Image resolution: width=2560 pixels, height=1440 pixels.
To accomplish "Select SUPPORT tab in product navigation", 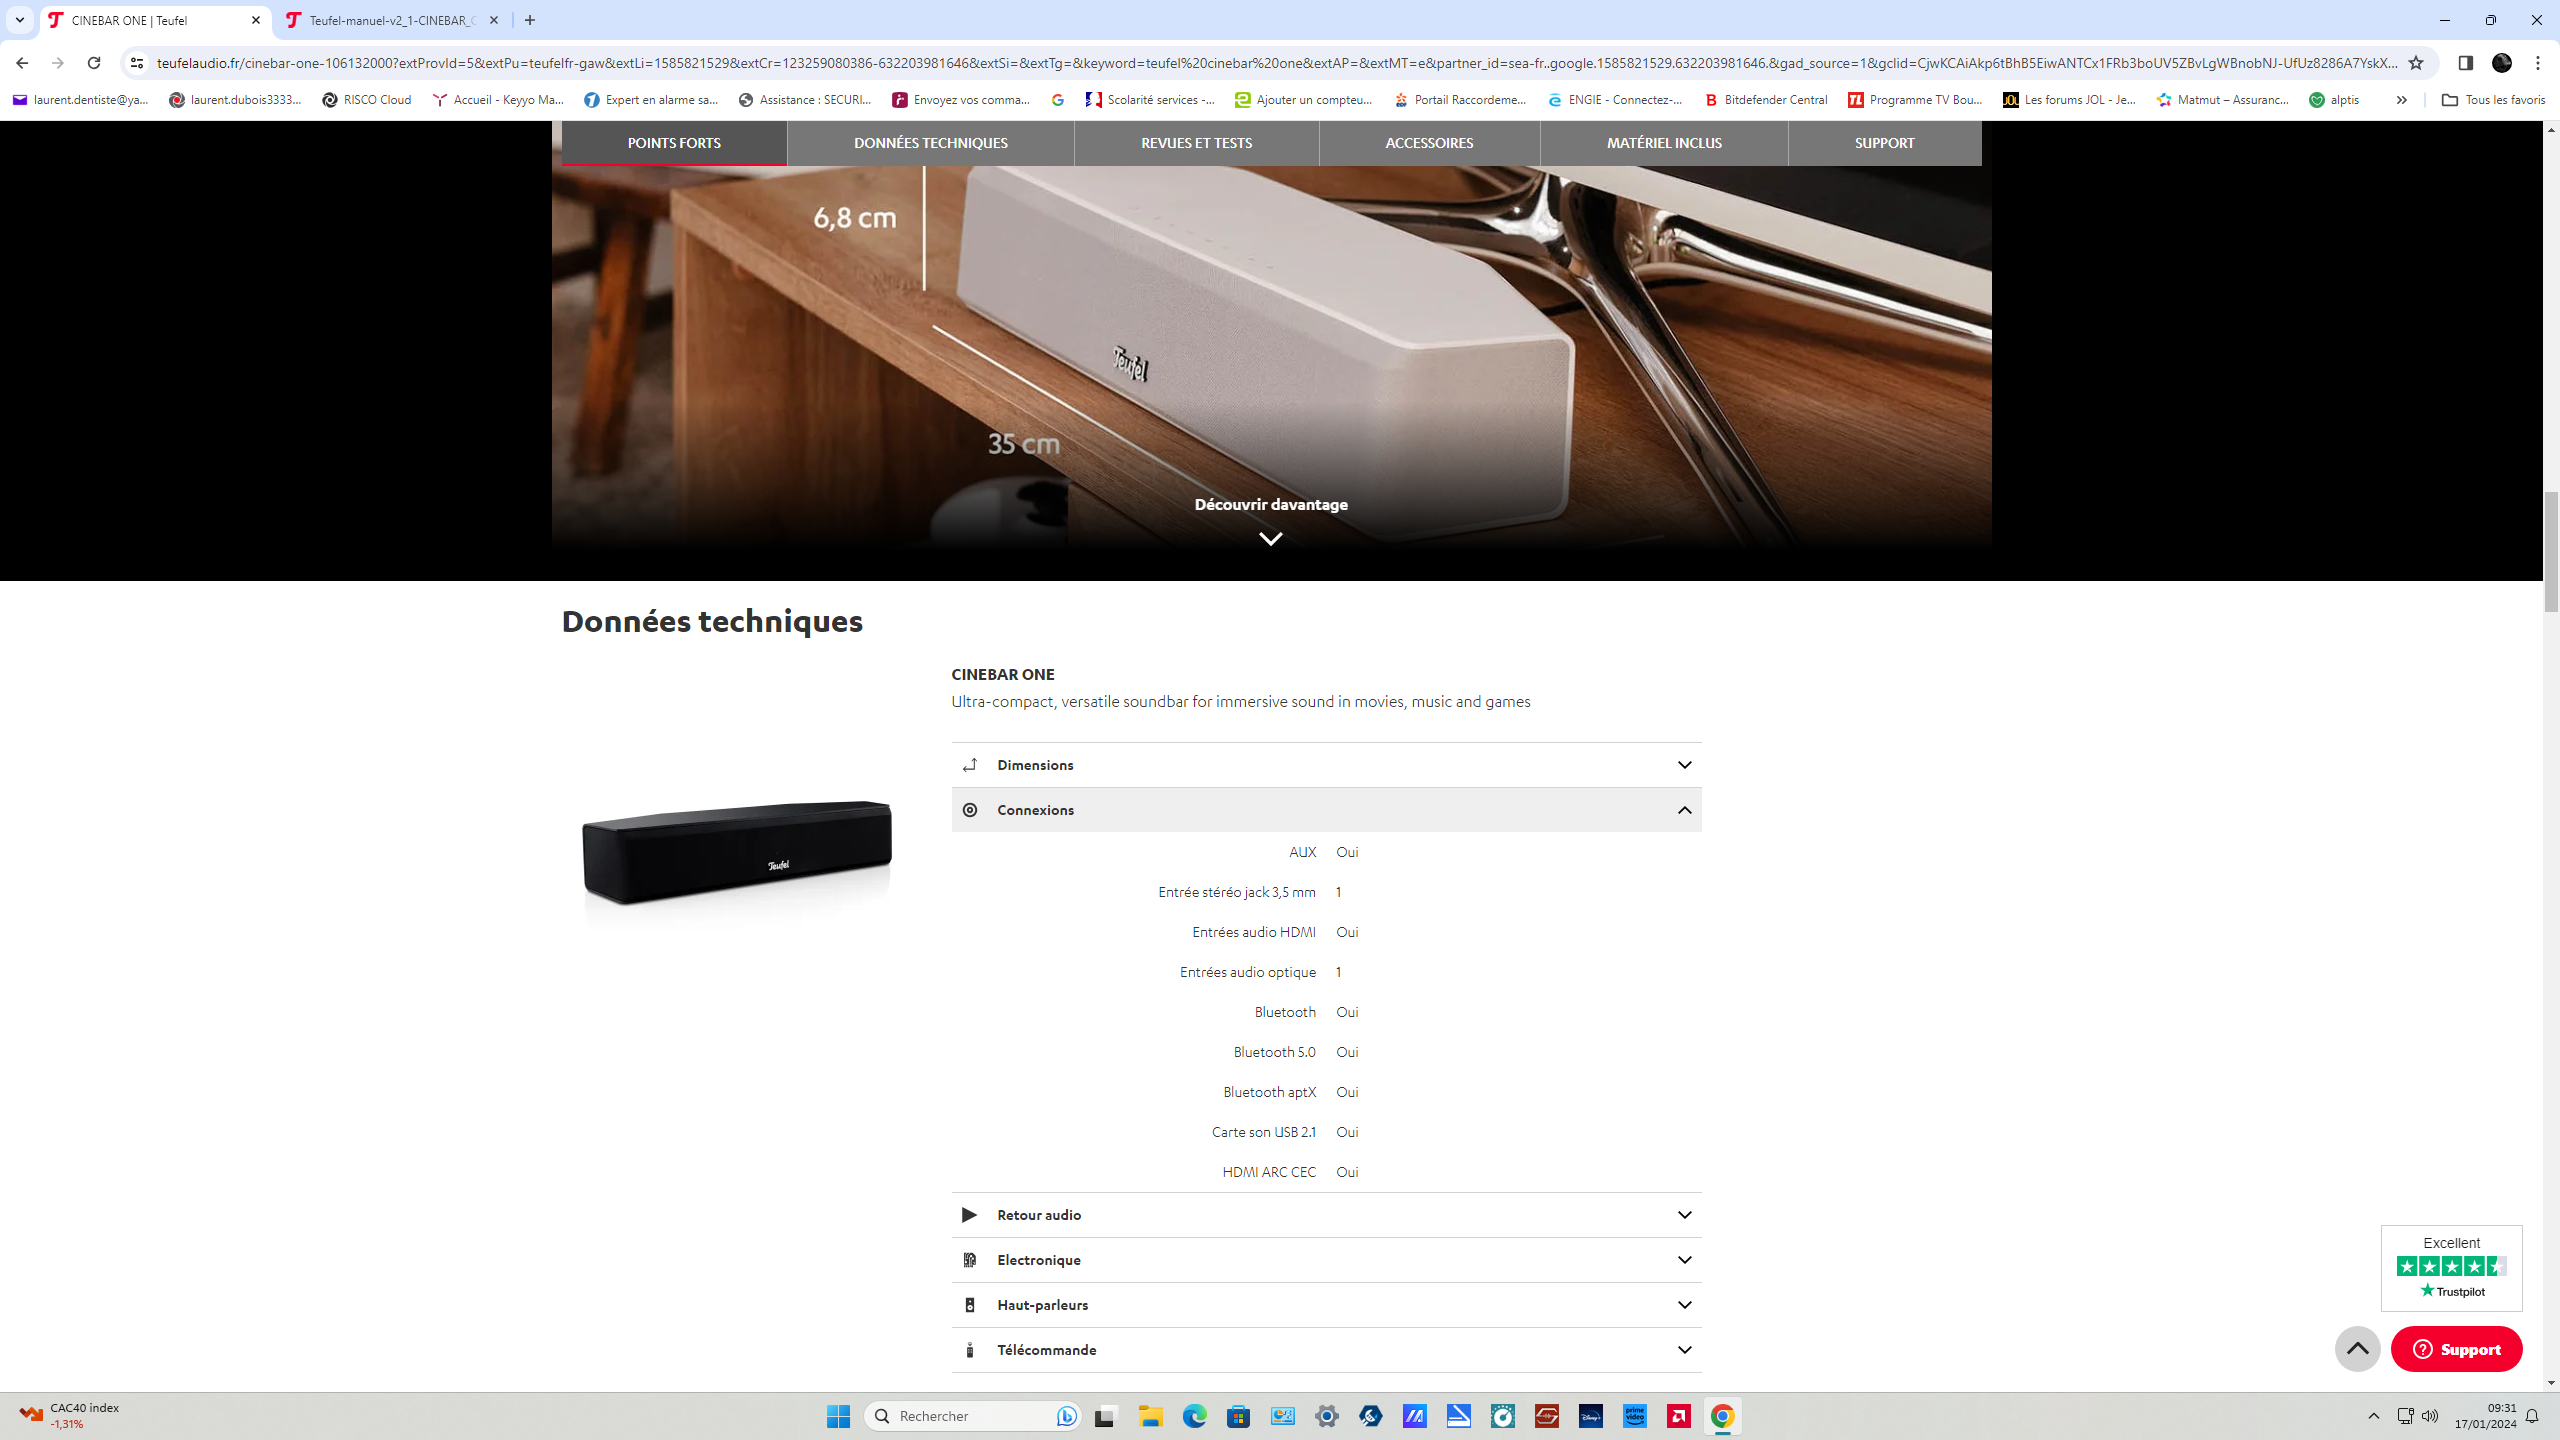I will click(x=1884, y=143).
